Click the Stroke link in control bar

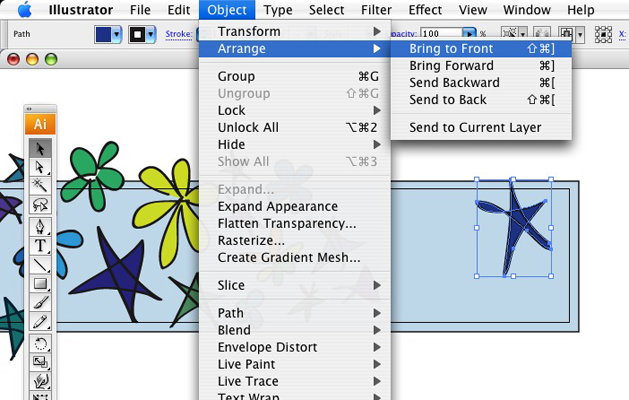pyautogui.click(x=179, y=35)
